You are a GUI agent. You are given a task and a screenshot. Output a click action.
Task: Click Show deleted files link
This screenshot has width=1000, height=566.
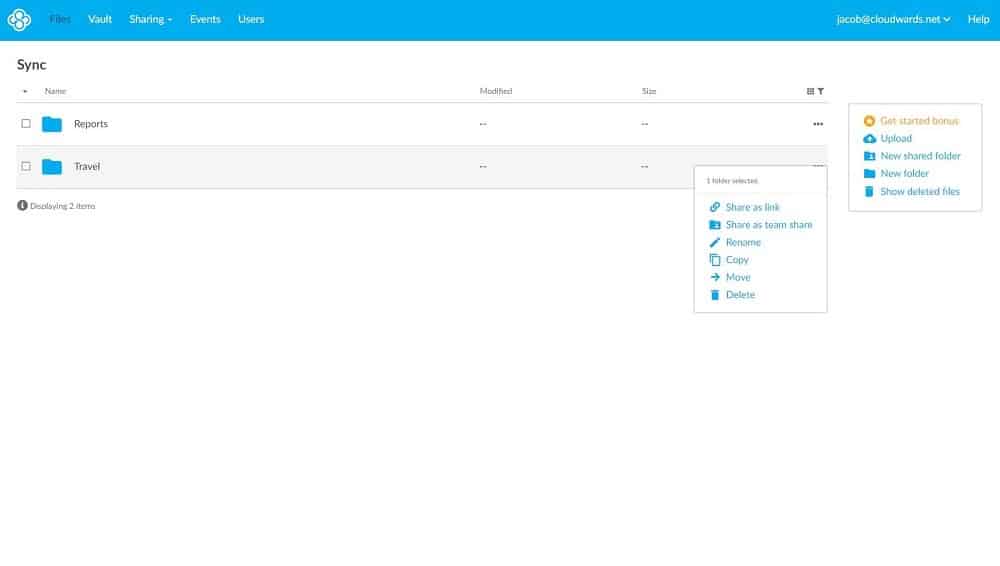click(x=920, y=191)
